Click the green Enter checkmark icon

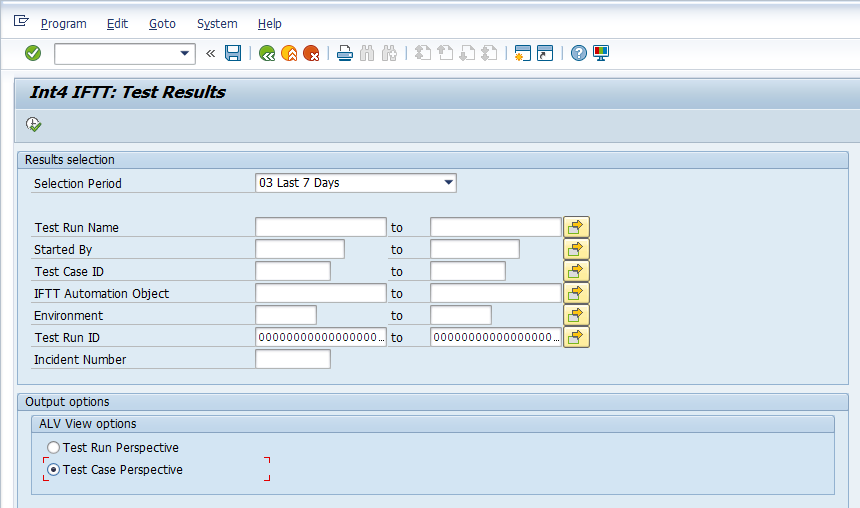tap(33, 53)
